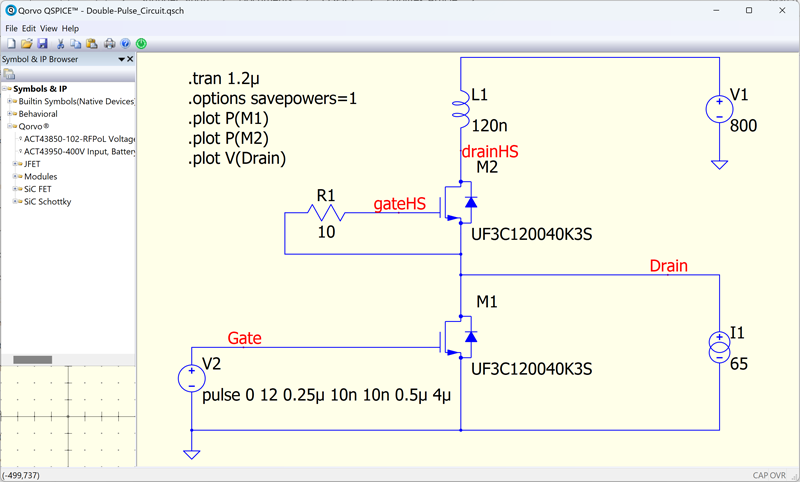
Task: Run simulation with green power icon
Action: pos(141,44)
